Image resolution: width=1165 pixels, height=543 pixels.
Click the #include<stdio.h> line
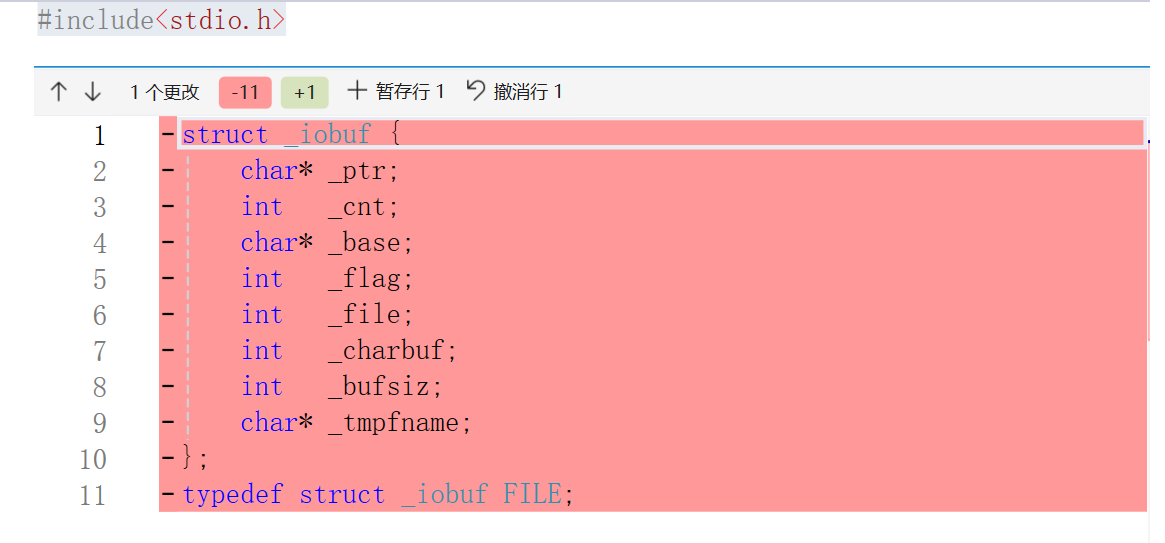(161, 20)
